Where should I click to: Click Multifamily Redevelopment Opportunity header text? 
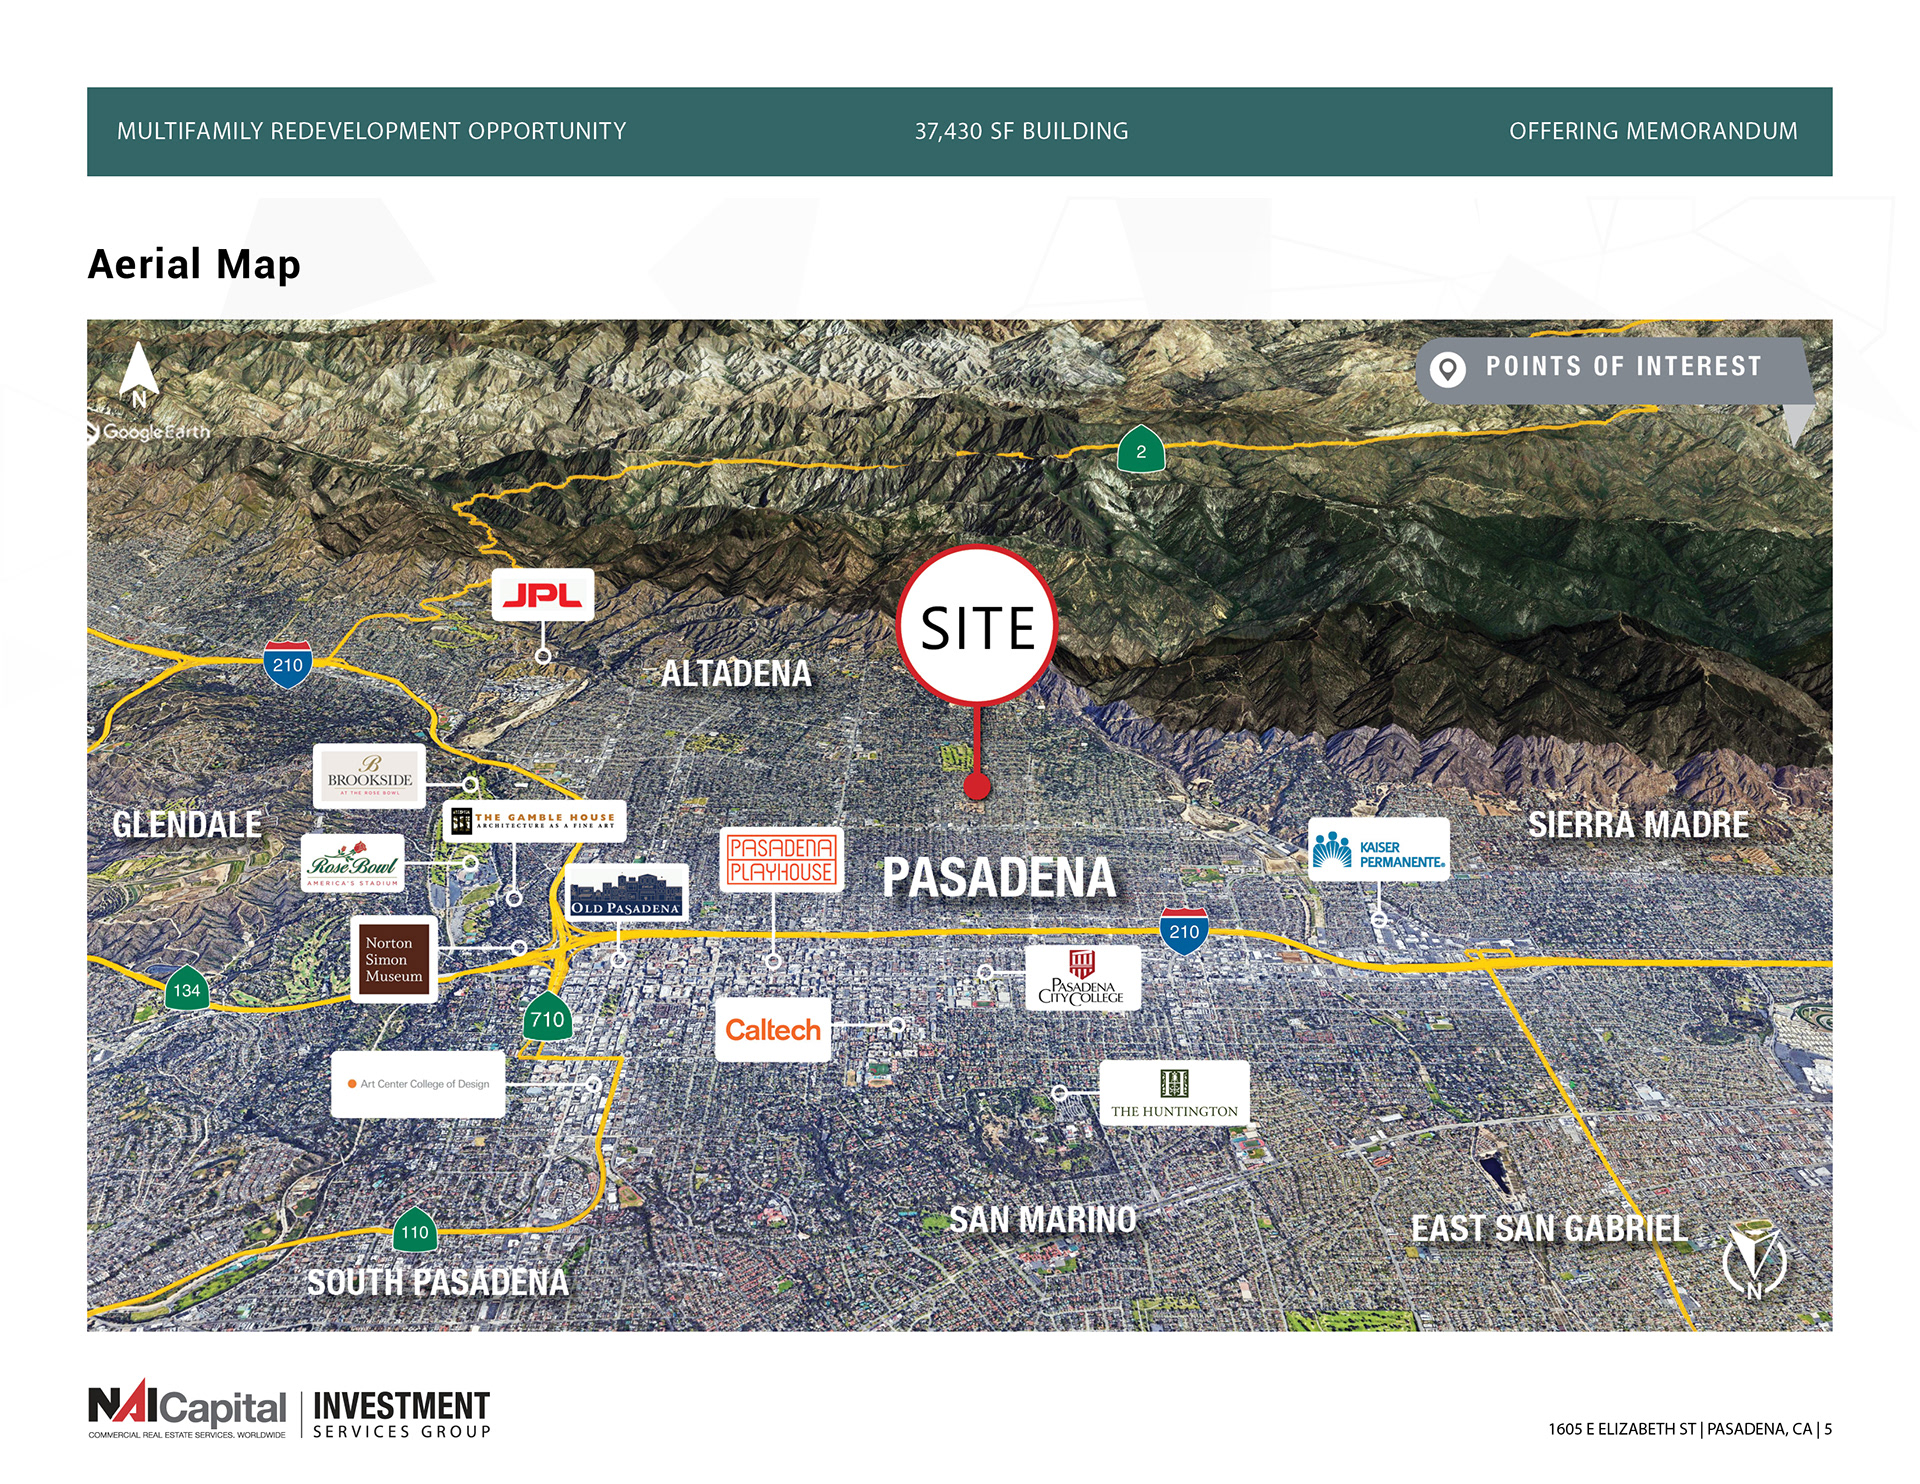(371, 131)
